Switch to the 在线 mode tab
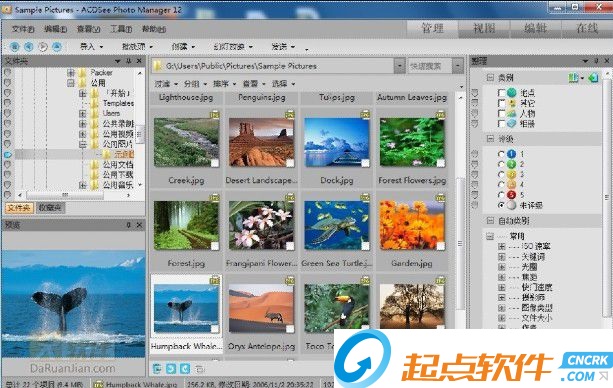Screen dimensions: 613x388 click(x=587, y=29)
